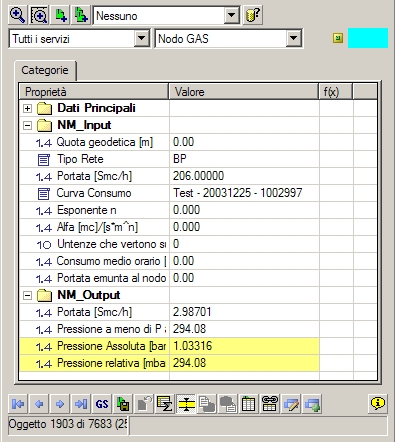Viewport: 395px width, 442px height.
Task: Select the NM_Output folder label
Action: [x=89, y=295]
